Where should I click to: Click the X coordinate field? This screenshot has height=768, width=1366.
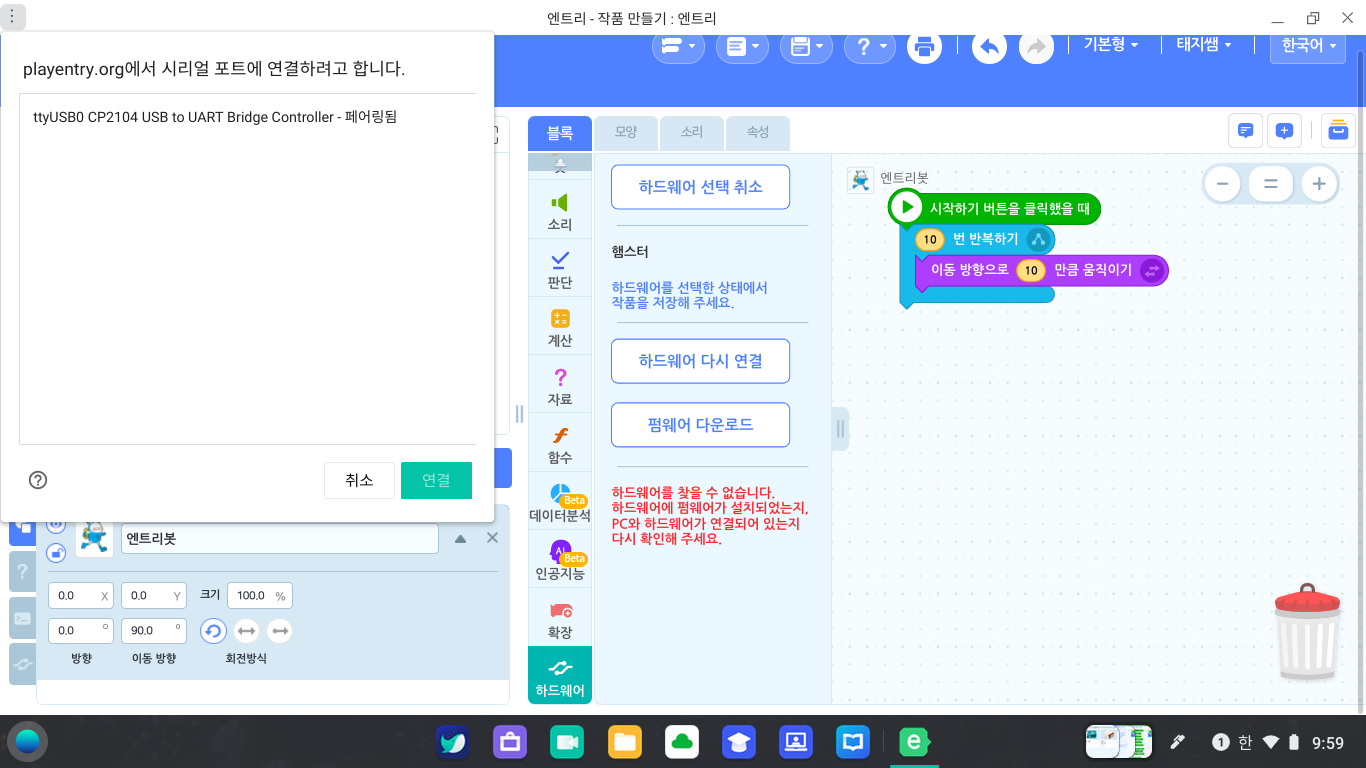point(81,595)
